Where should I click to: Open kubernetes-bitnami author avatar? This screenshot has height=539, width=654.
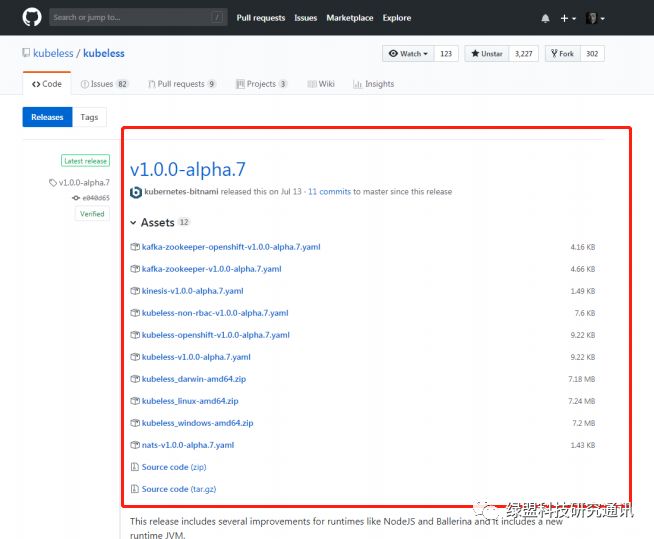[136, 192]
